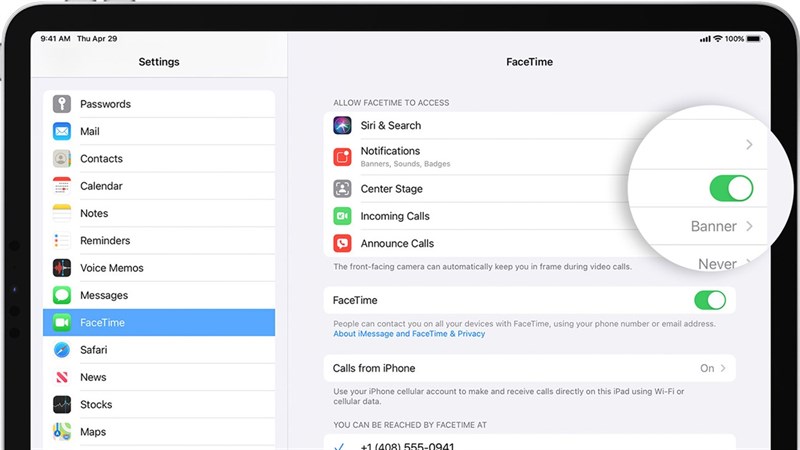Tap the On value for Calls from iPhone
Image resolution: width=800 pixels, height=450 pixels.
coord(707,368)
